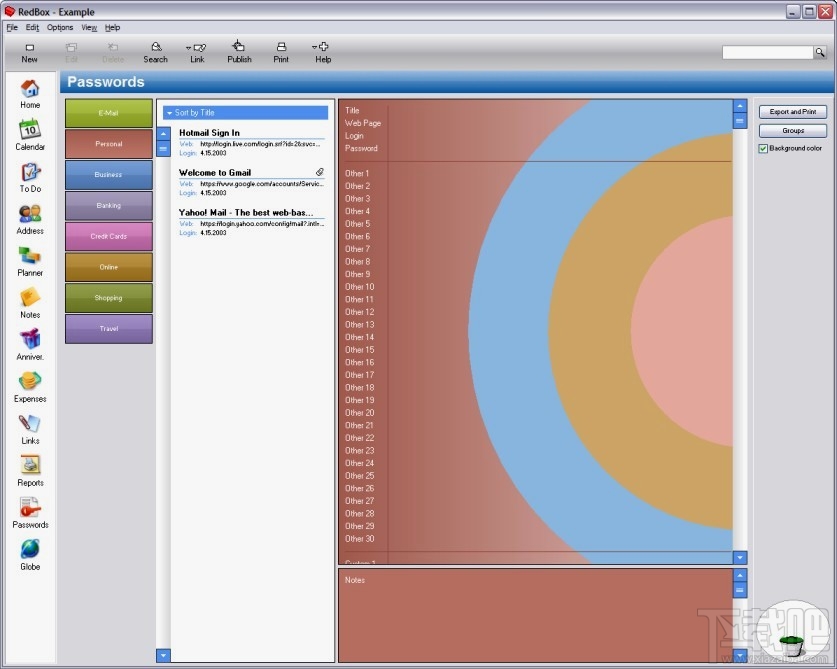Click the Print toolbar icon

[x=281, y=47]
